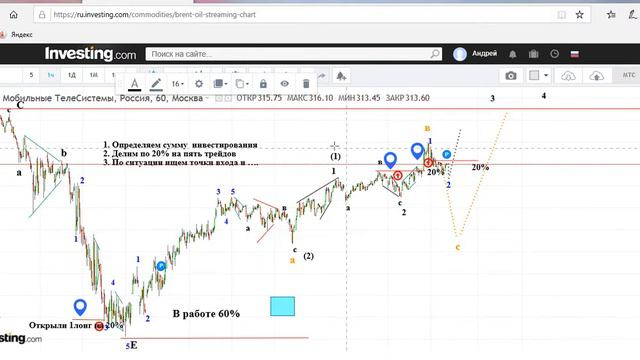This screenshot has height=360, width=640.
Task: Open notifications bell icon
Action: 513,54
